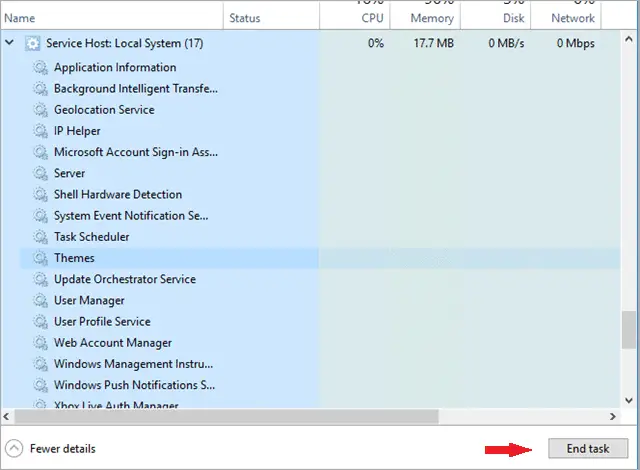Click the System Event Notification service icon
This screenshot has width=640, height=470.
click(x=40, y=216)
